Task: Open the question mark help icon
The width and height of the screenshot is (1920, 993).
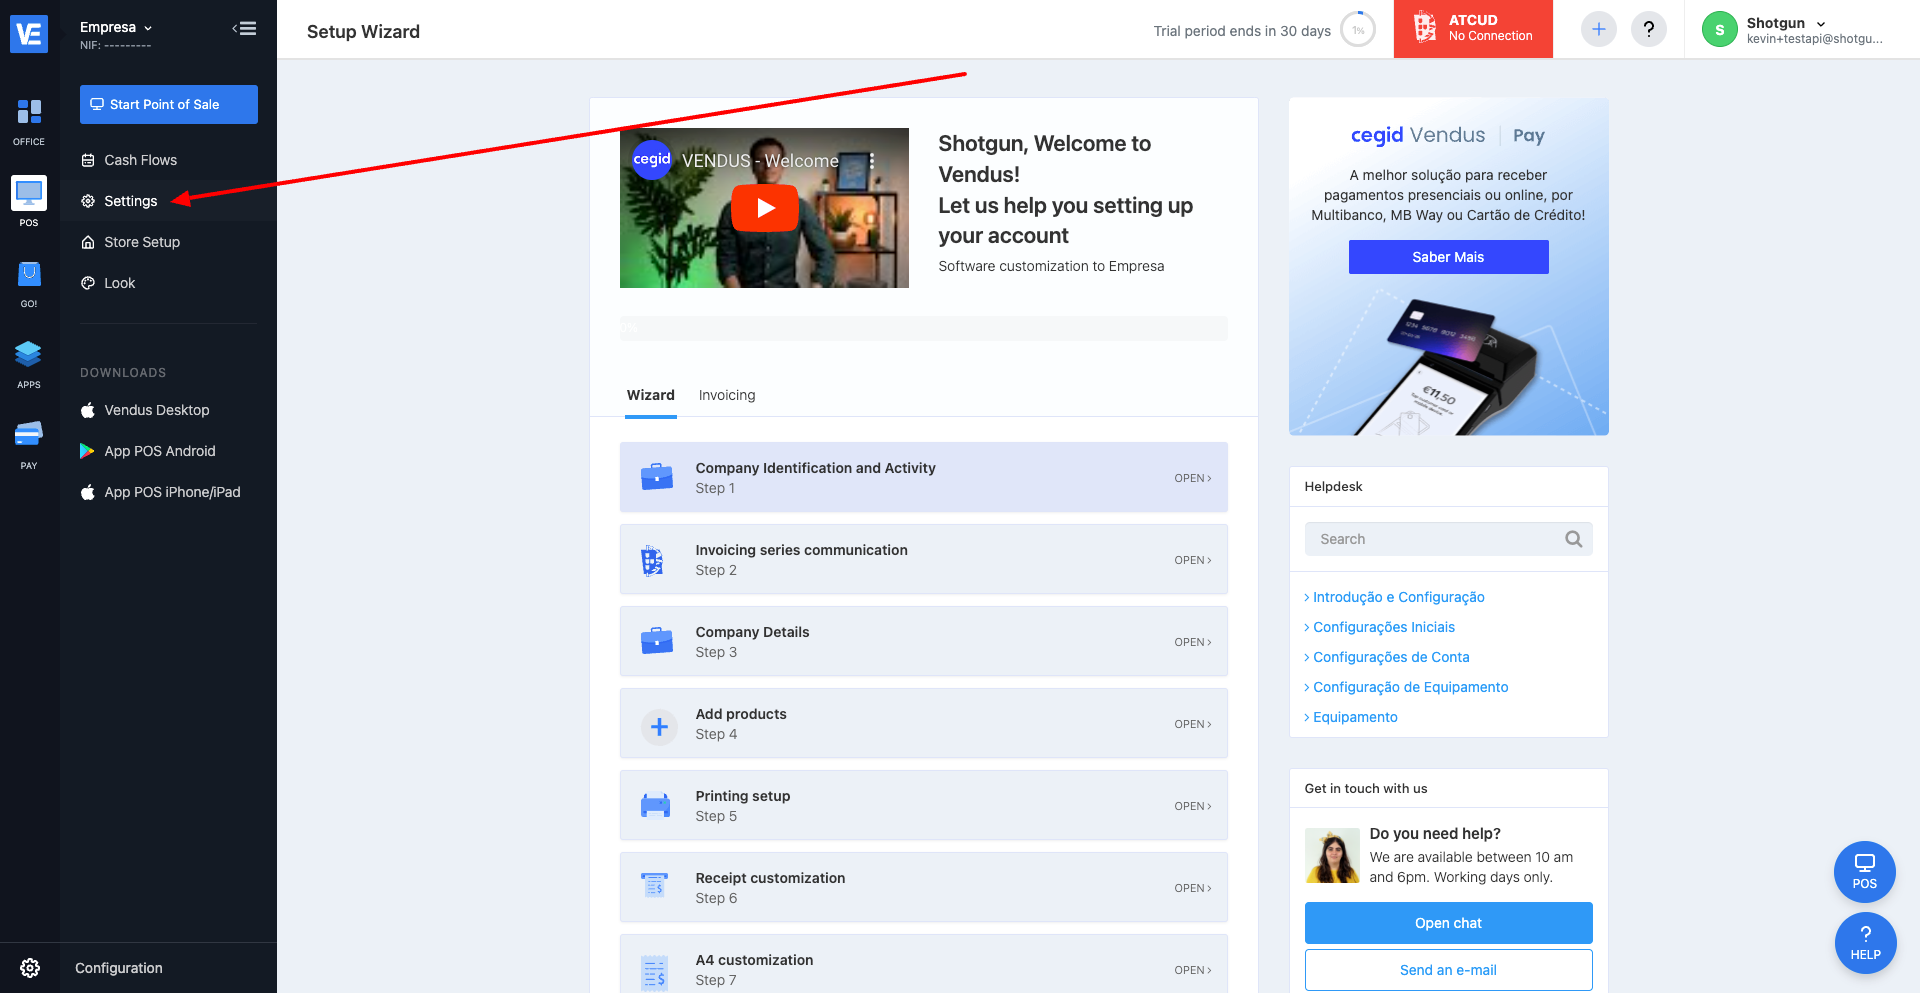Action: click(x=1649, y=29)
